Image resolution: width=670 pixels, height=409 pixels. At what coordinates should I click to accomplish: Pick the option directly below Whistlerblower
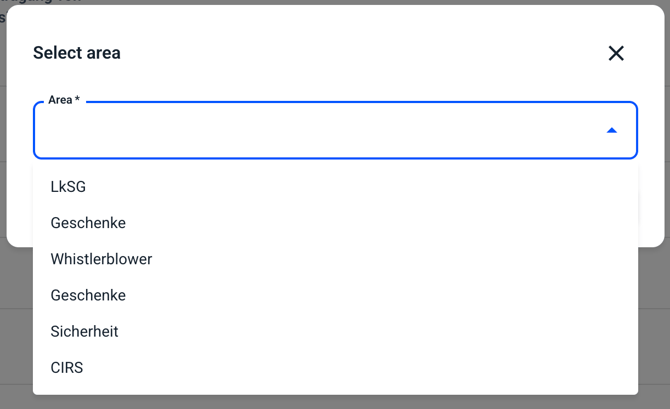pyautogui.click(x=88, y=295)
